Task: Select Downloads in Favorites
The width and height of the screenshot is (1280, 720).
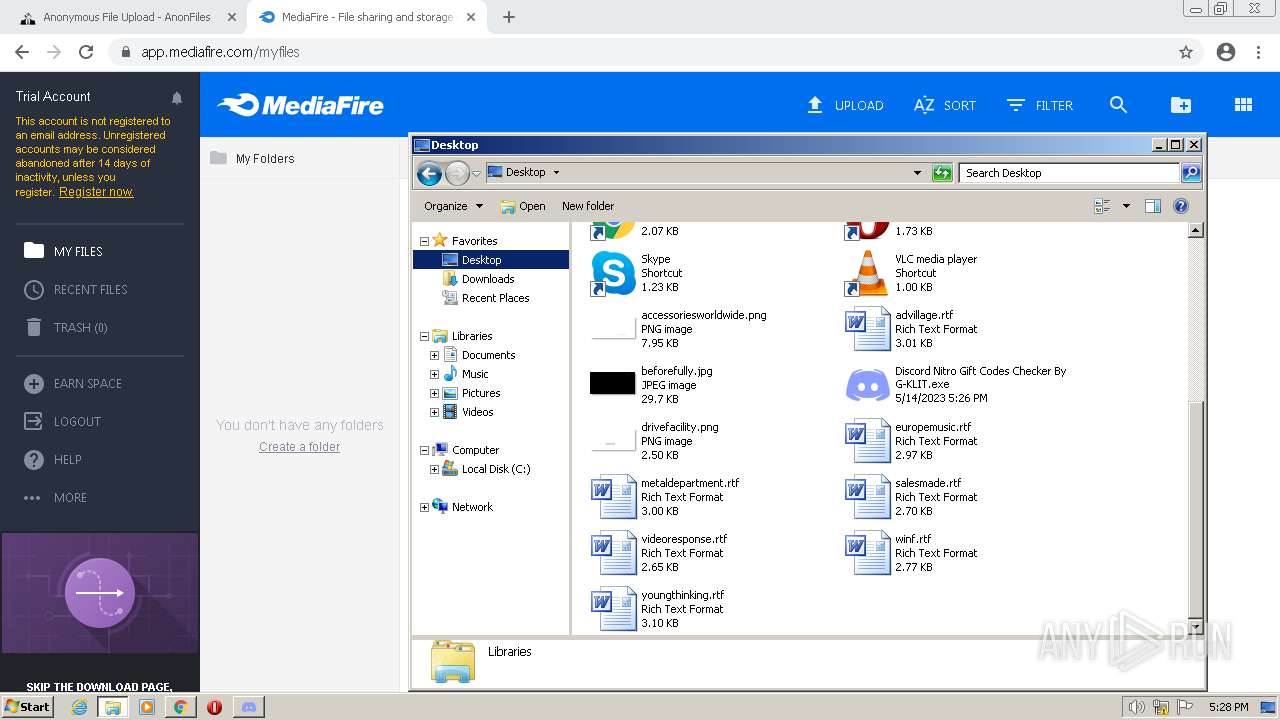Action: coord(487,279)
